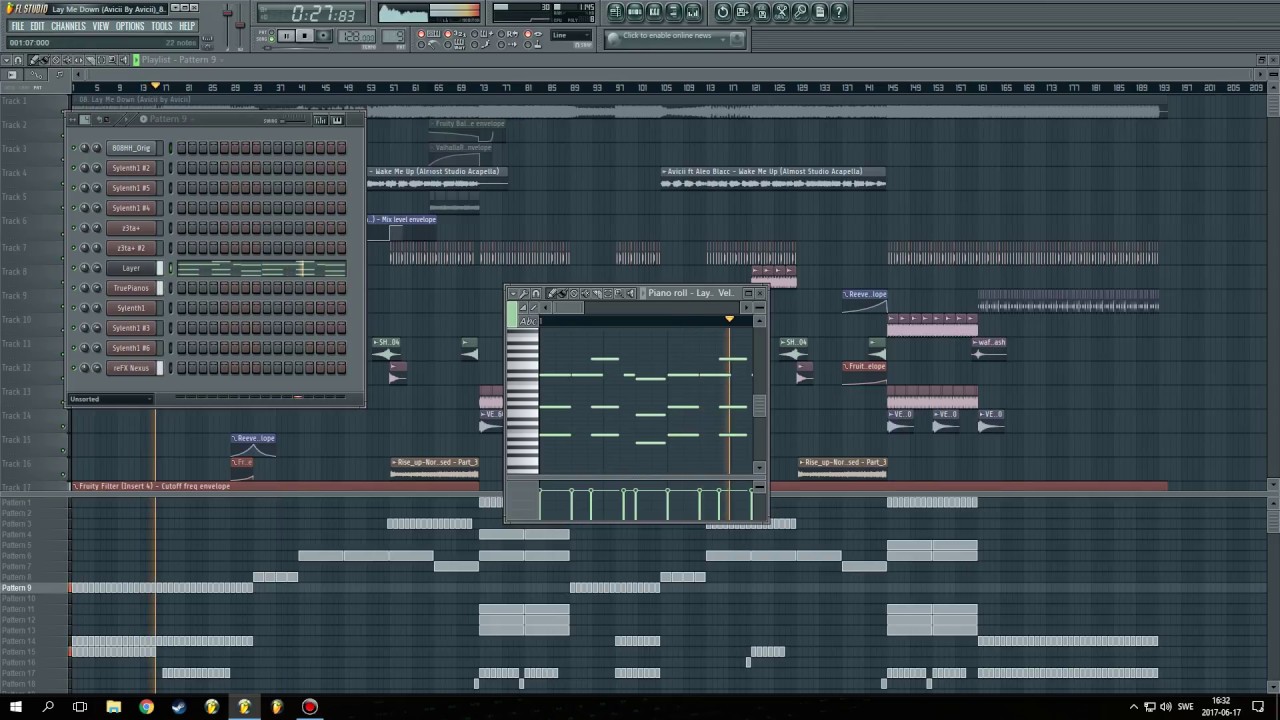The width and height of the screenshot is (1280, 720).
Task: Open the VIEW menu
Action: click(x=101, y=26)
